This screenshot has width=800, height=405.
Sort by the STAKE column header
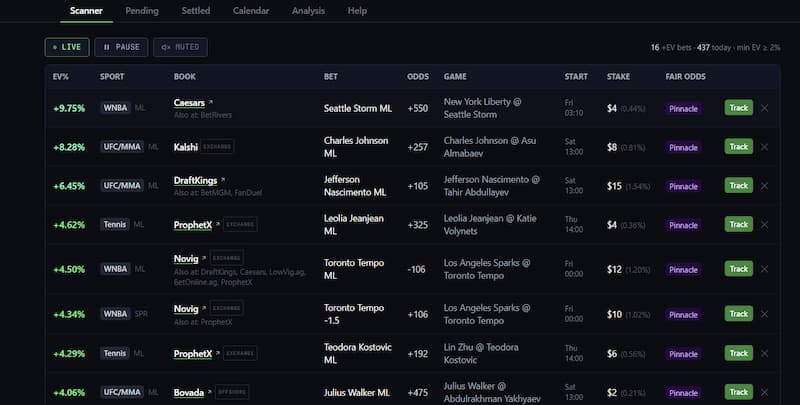pyautogui.click(x=618, y=77)
